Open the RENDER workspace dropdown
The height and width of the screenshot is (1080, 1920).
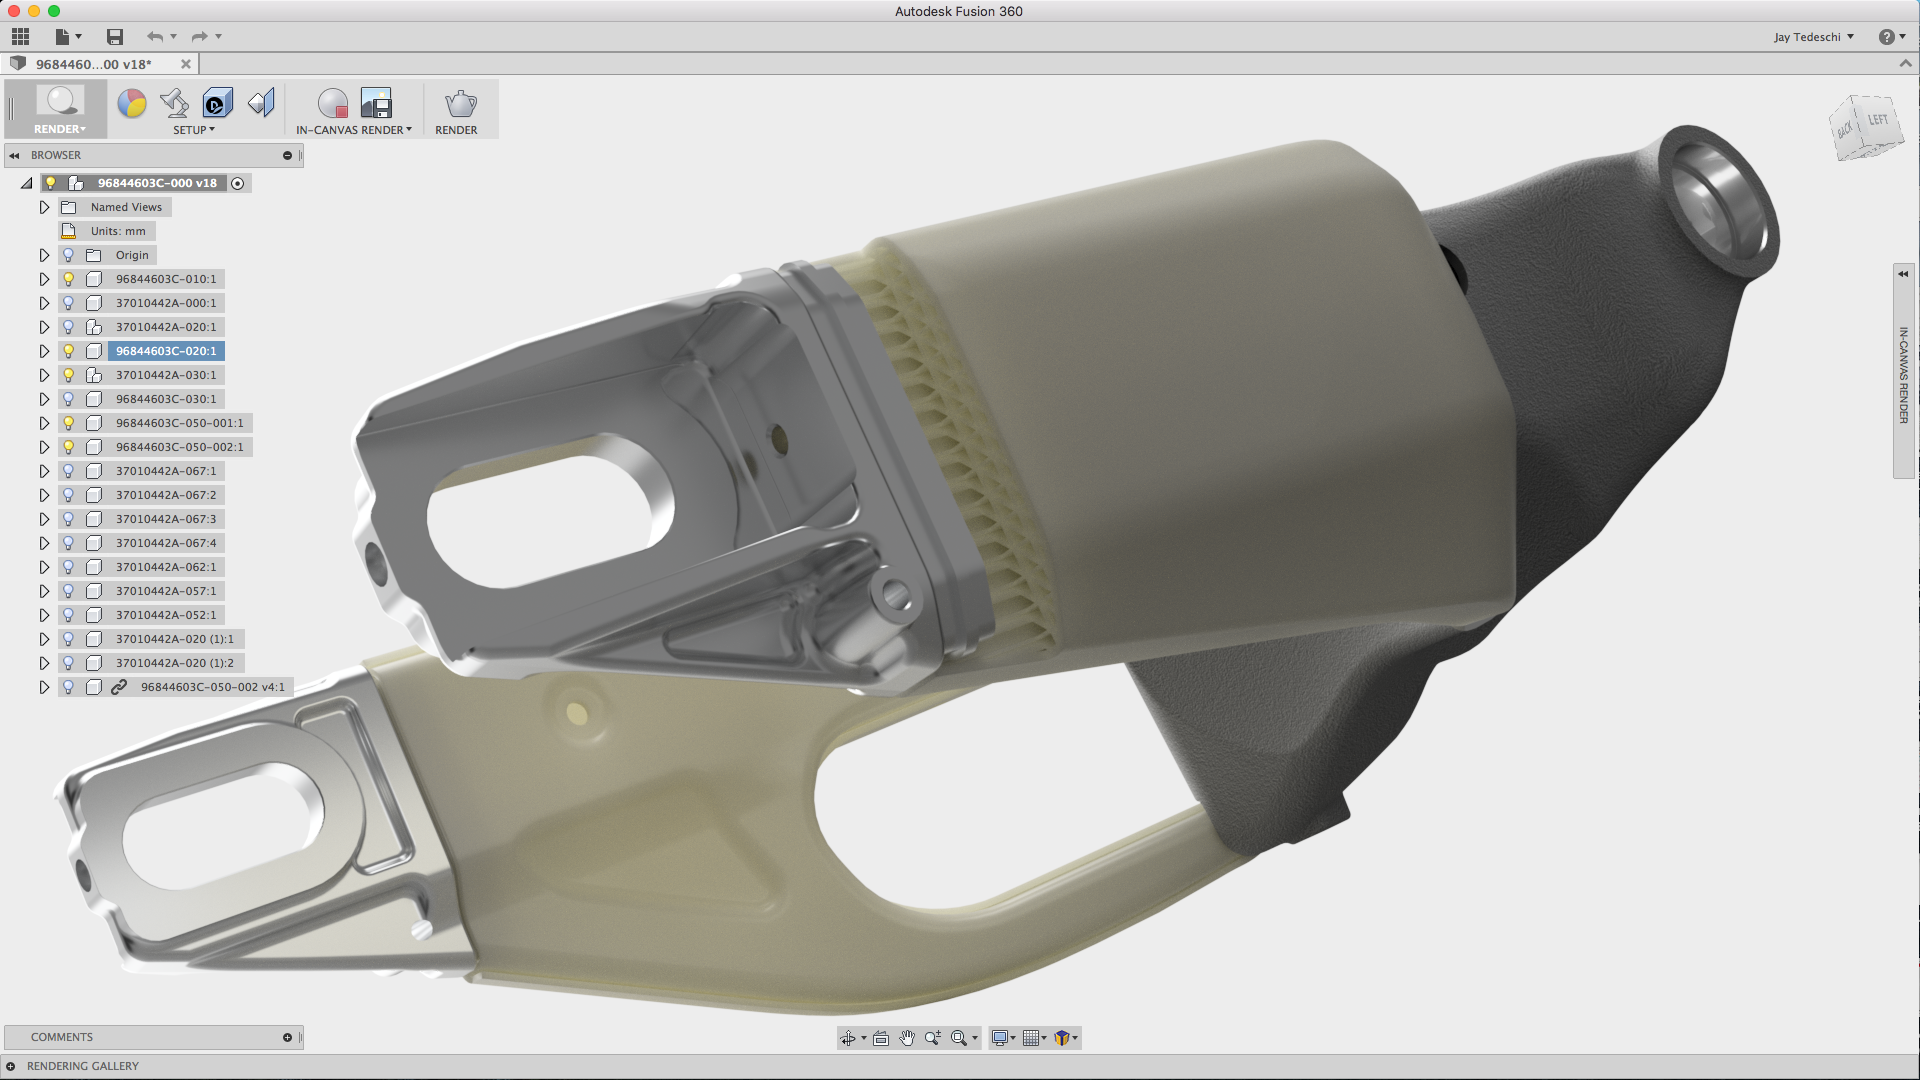(60, 129)
